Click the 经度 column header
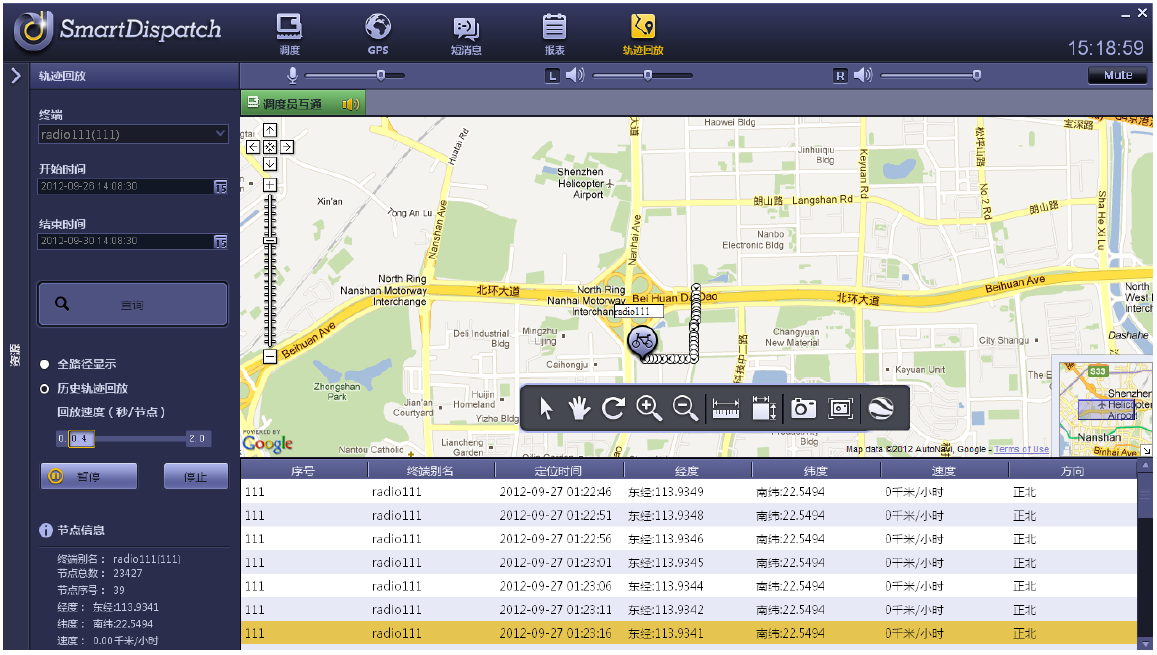The image size is (1157, 655). [687, 471]
